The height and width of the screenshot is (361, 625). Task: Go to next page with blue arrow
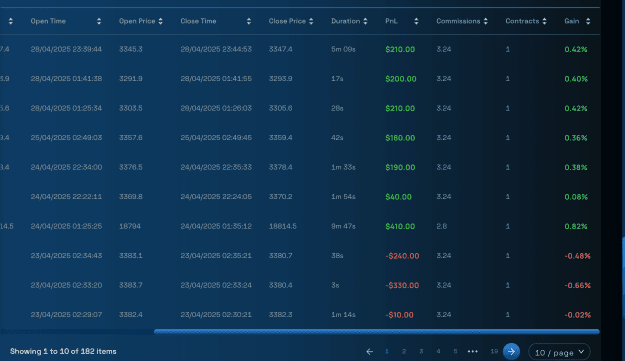511,351
